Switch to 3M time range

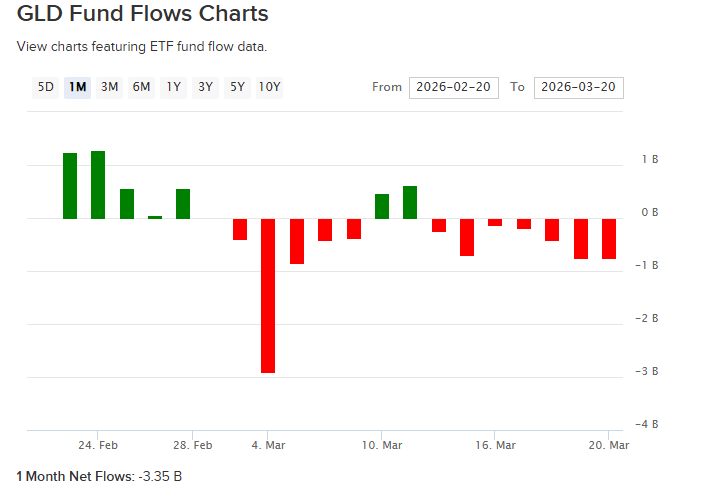click(x=109, y=87)
